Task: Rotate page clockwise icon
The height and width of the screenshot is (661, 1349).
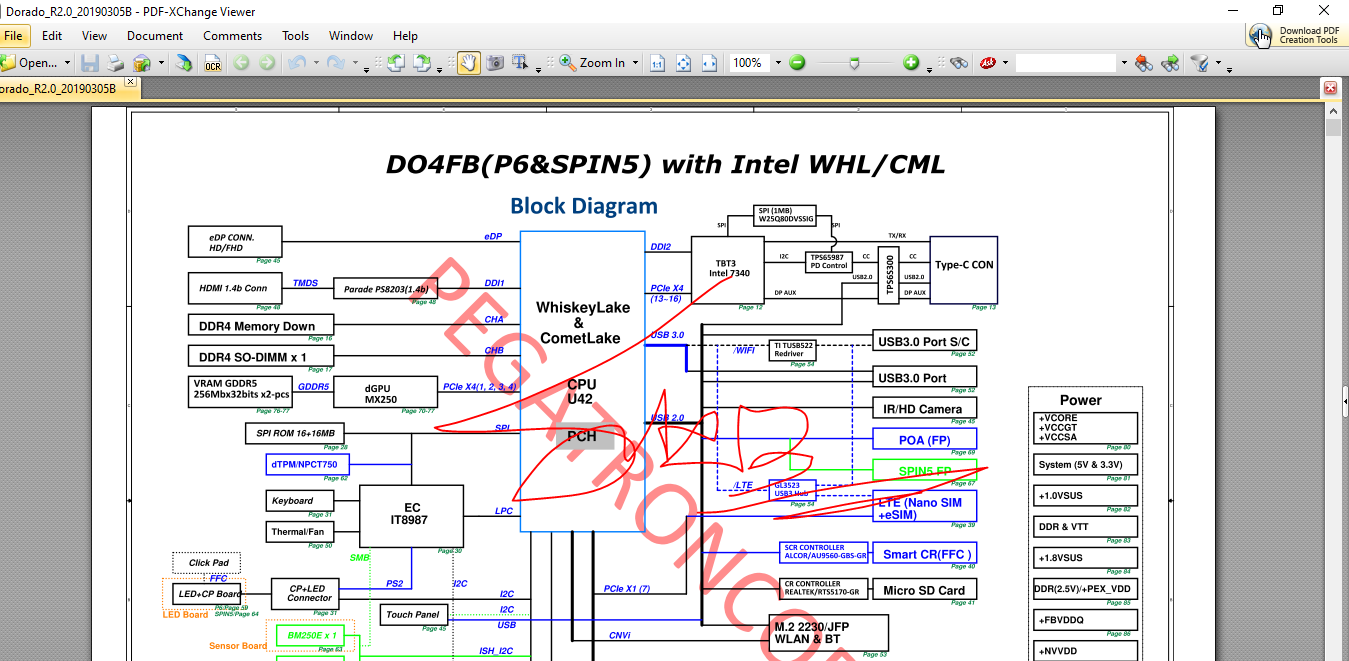Action: pyautogui.click(x=422, y=62)
